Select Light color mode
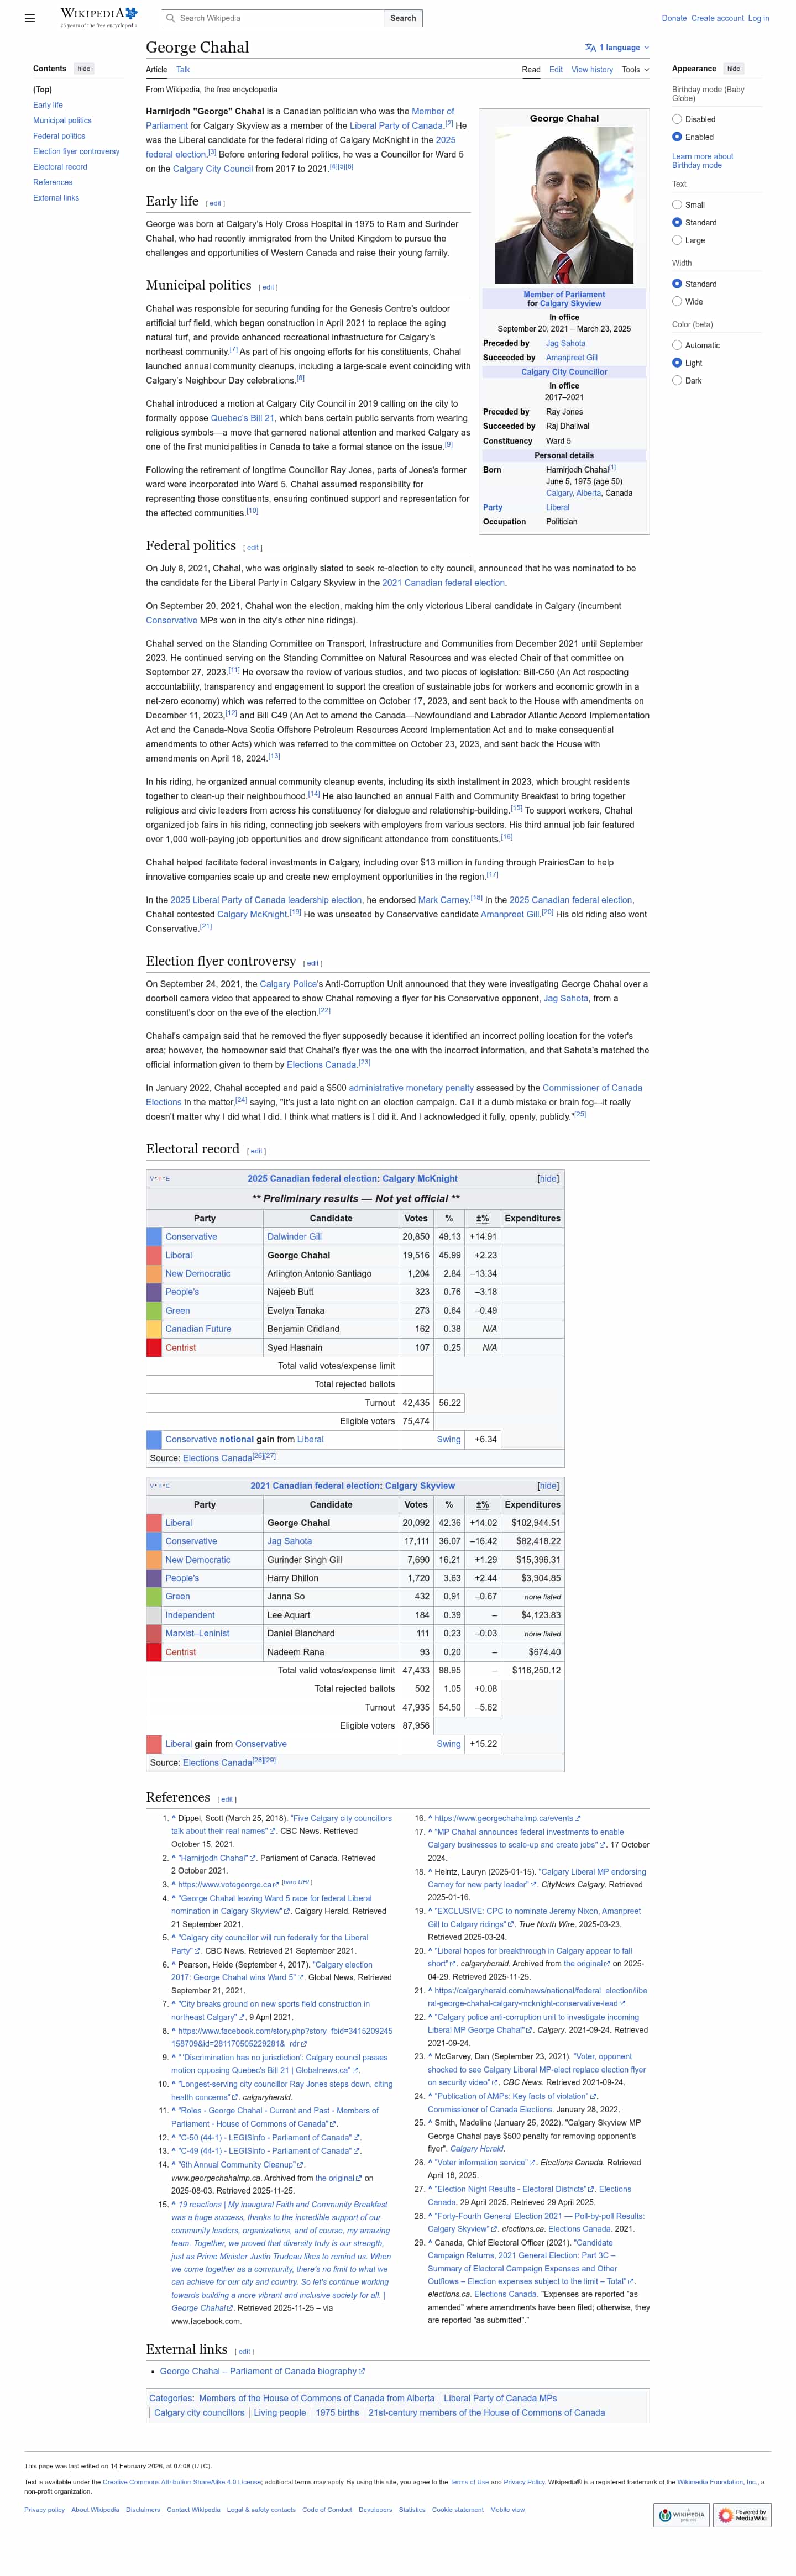This screenshot has width=796, height=2576. [677, 363]
